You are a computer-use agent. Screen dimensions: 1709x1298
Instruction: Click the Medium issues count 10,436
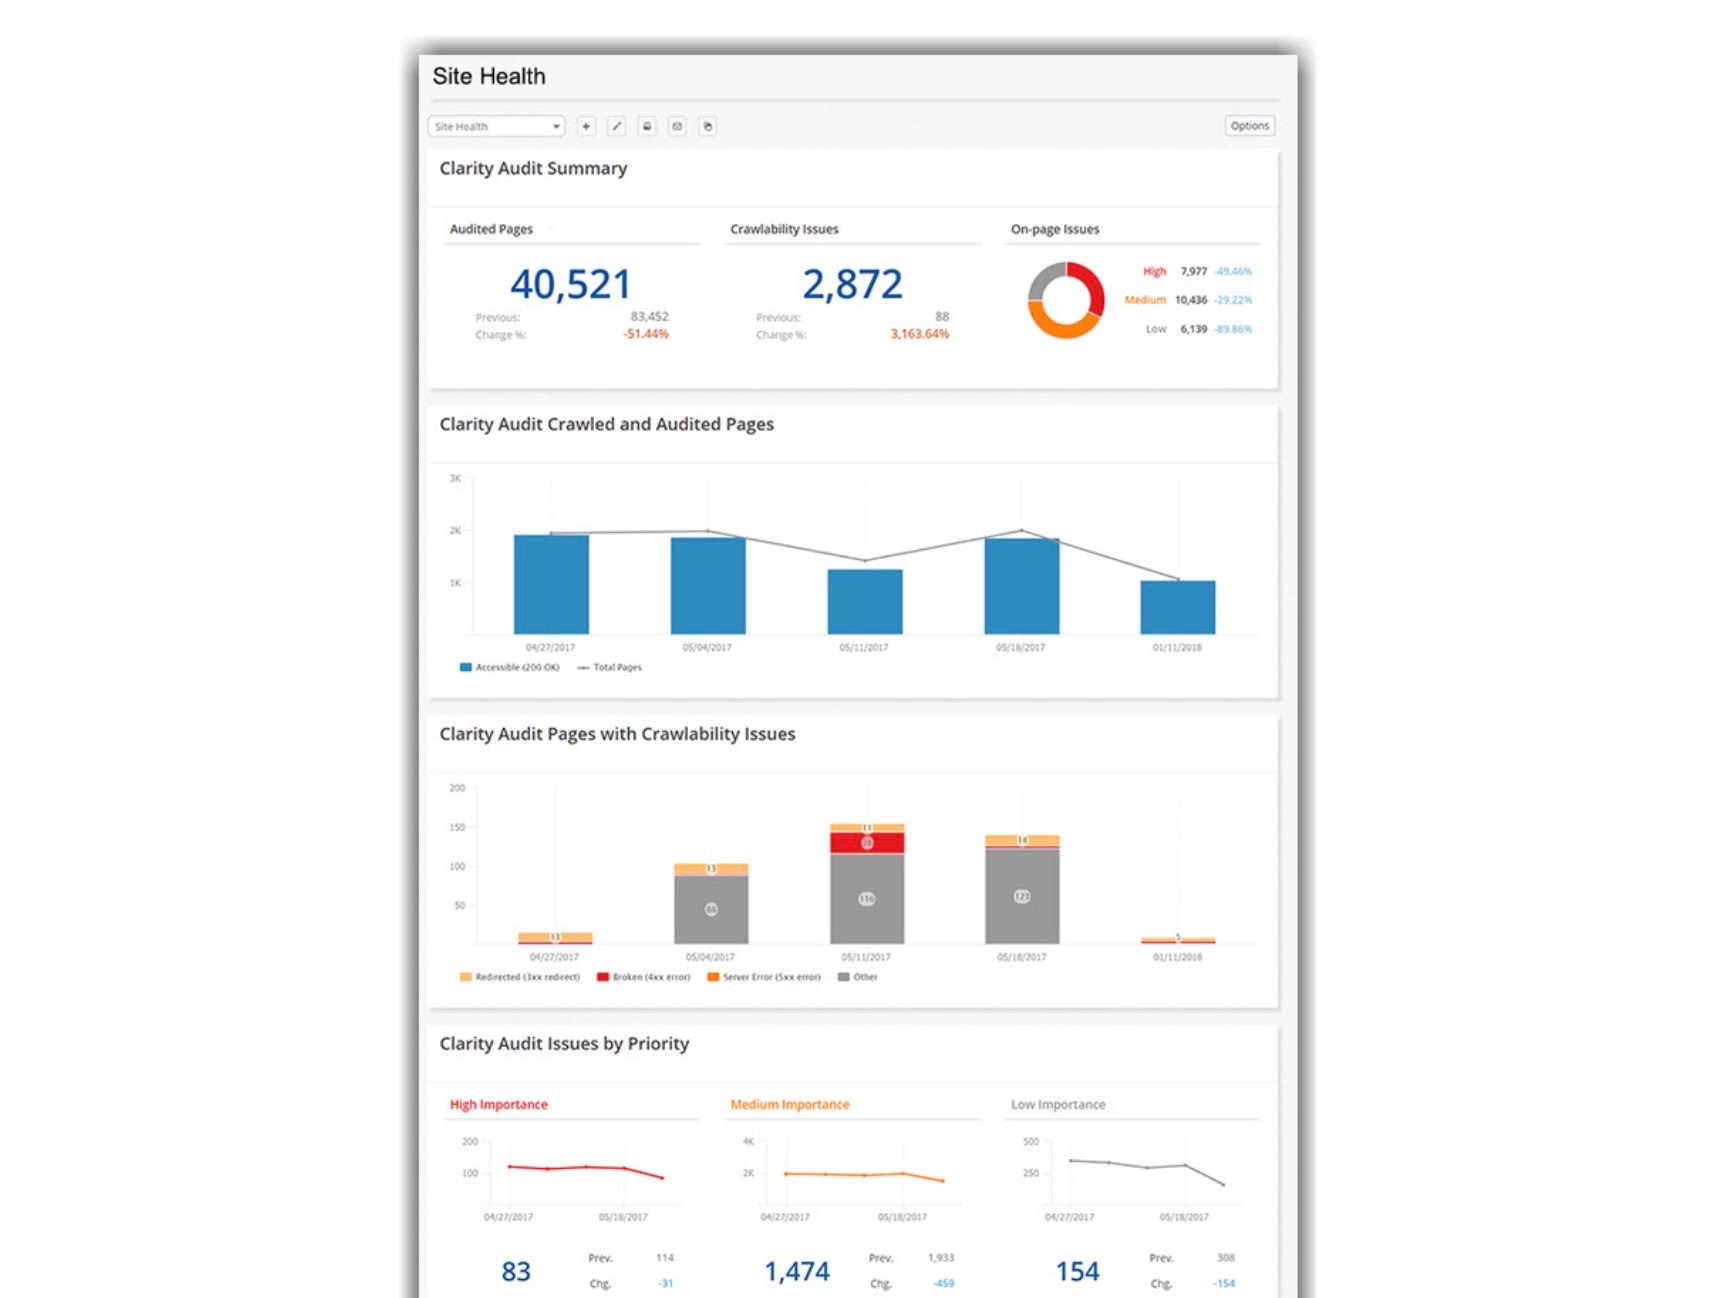pyautogui.click(x=1191, y=300)
